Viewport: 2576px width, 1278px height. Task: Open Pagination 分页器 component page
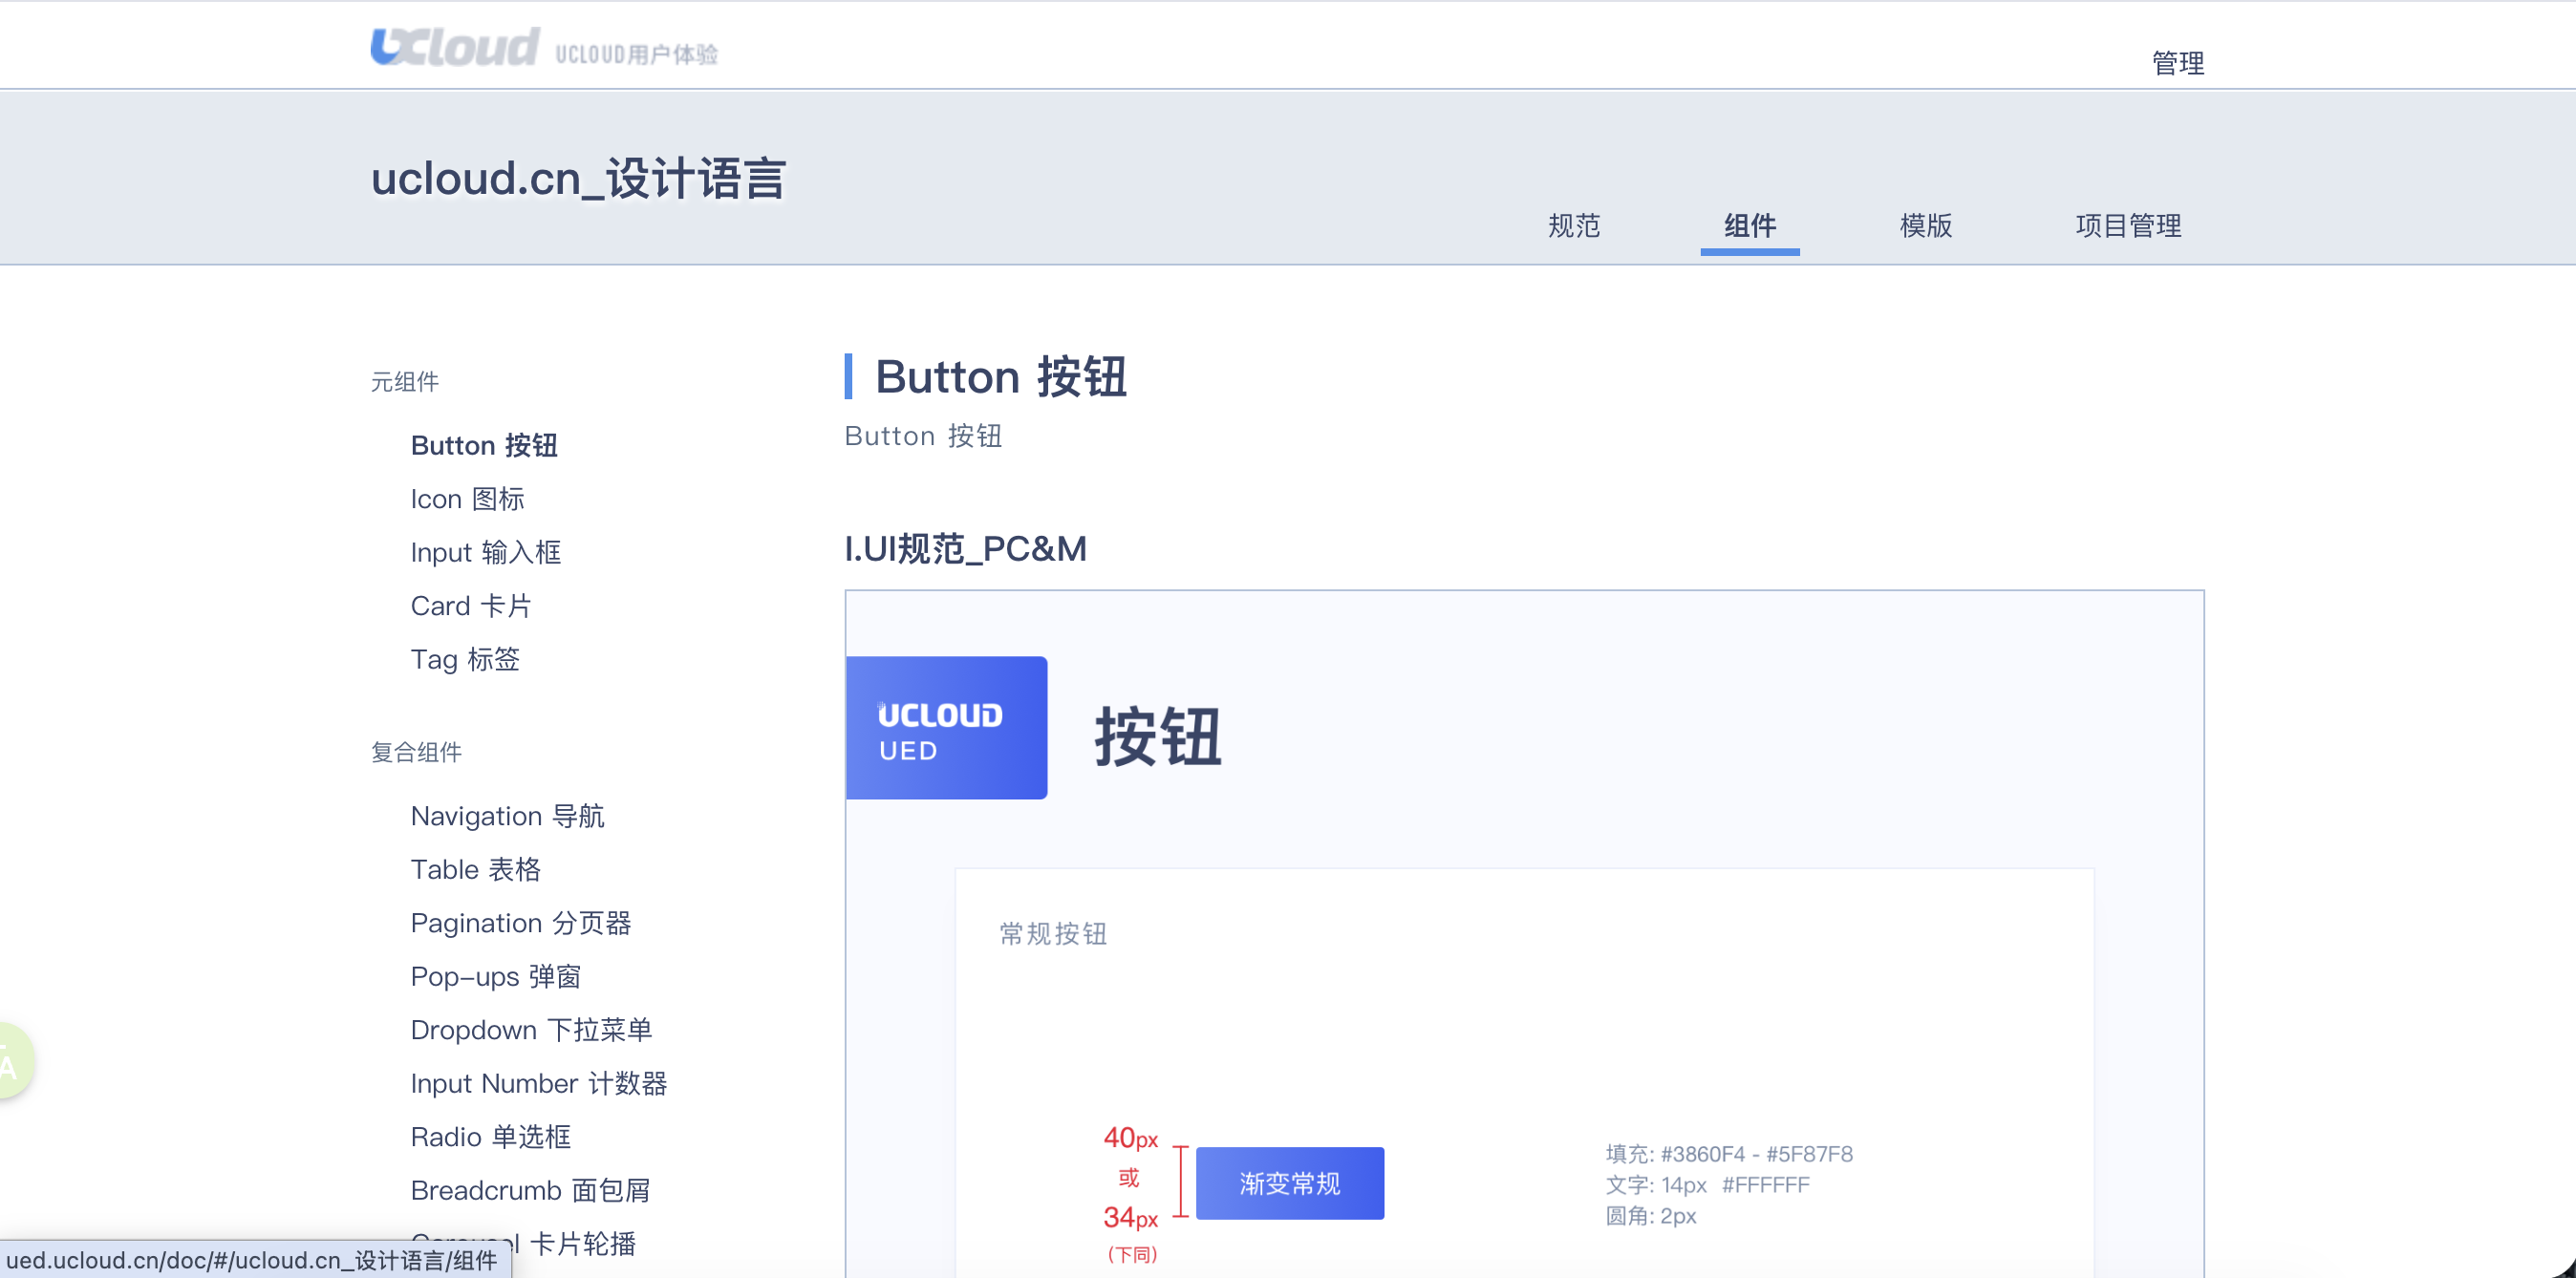pyautogui.click(x=521, y=923)
